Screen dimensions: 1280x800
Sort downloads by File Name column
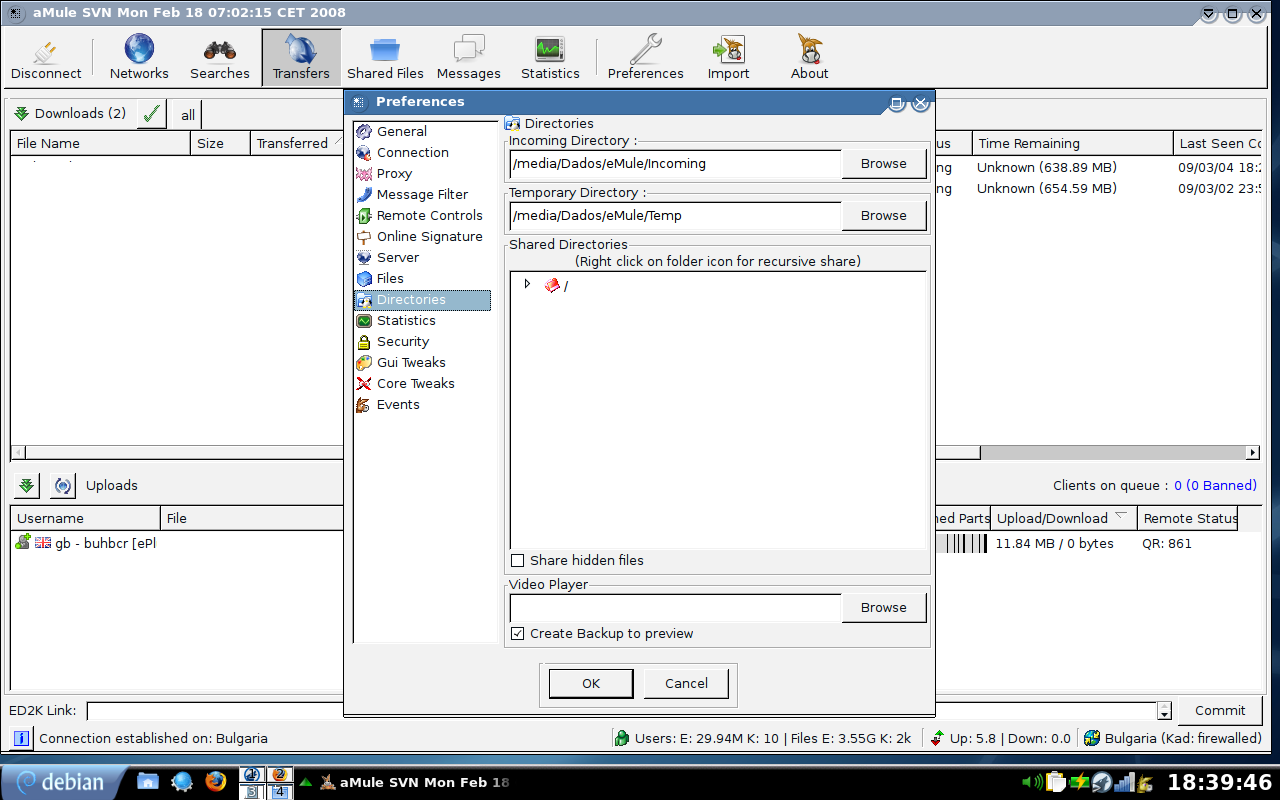pos(100,143)
